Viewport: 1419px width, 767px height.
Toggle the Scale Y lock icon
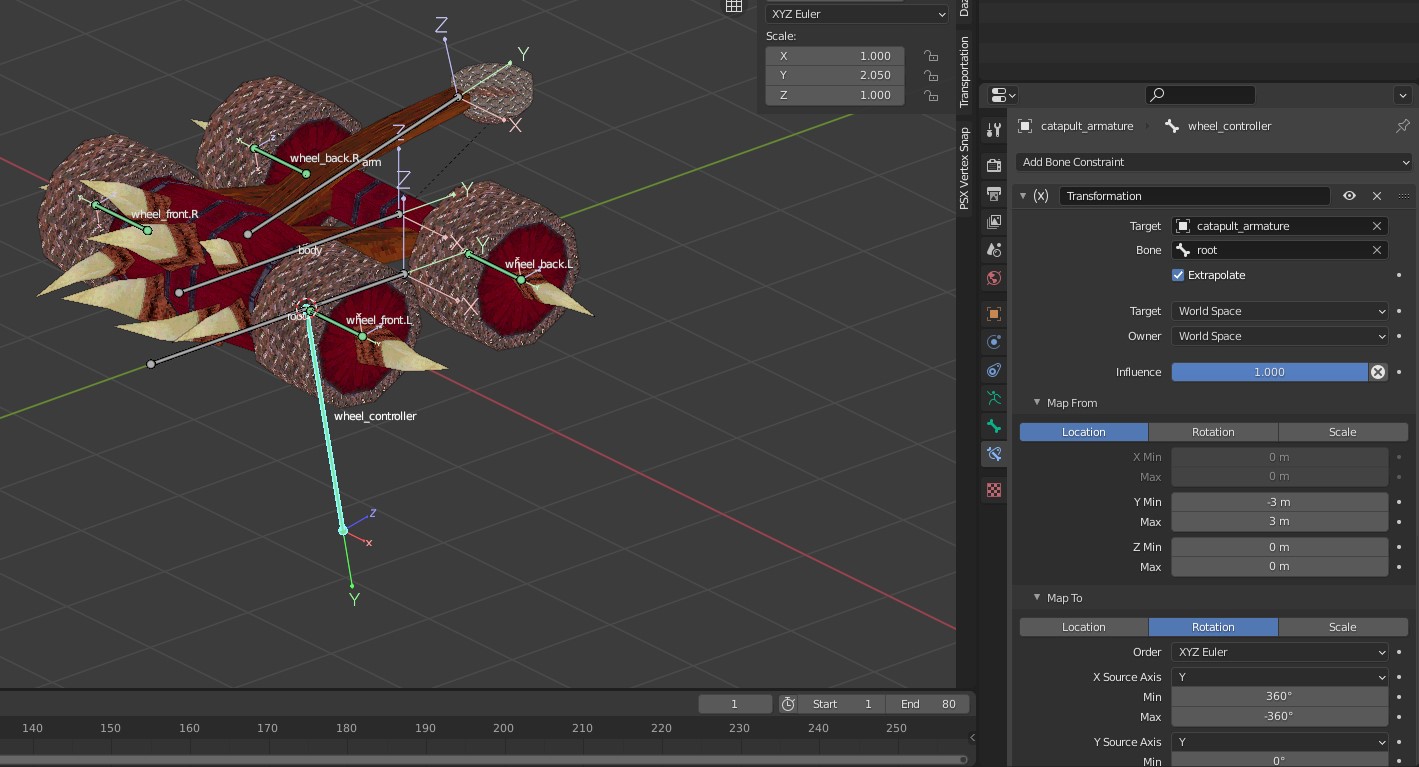[931, 76]
